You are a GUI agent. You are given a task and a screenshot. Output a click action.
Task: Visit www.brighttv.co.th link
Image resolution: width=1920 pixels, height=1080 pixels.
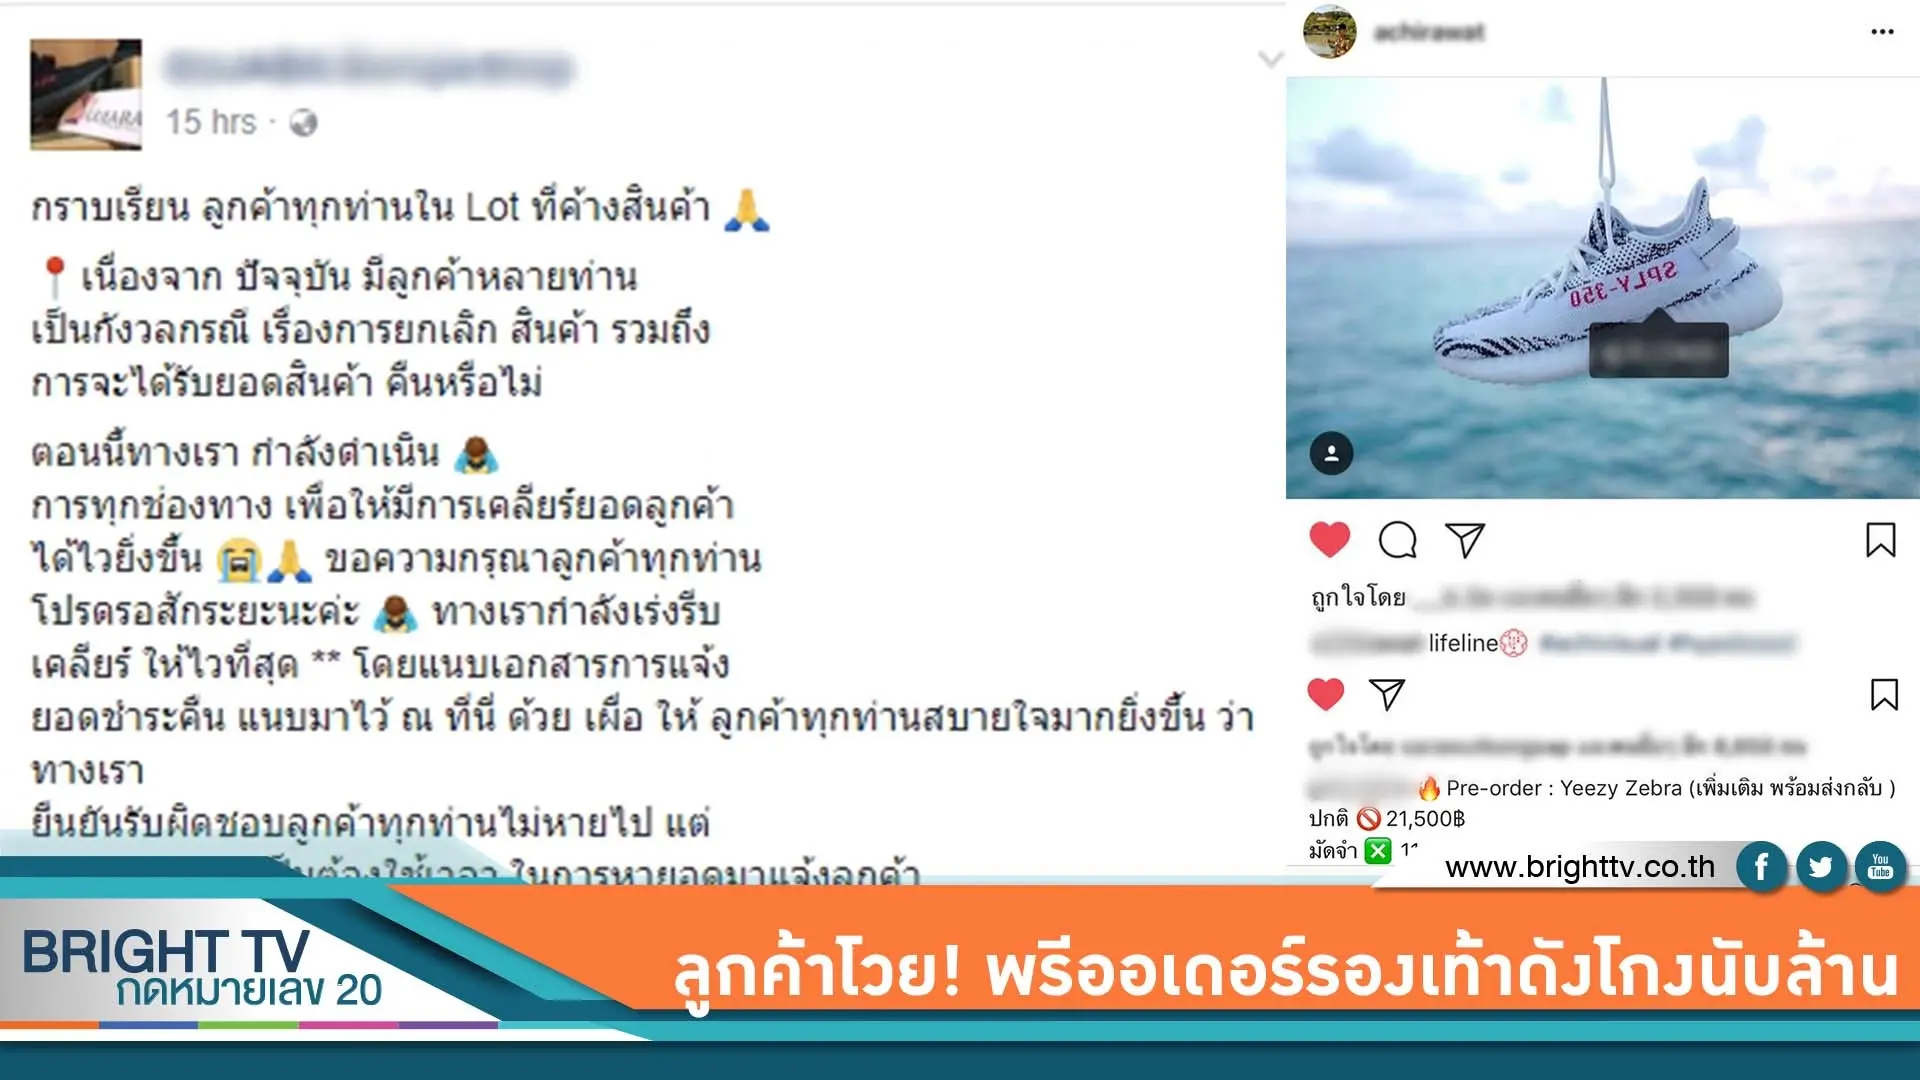tap(1580, 867)
